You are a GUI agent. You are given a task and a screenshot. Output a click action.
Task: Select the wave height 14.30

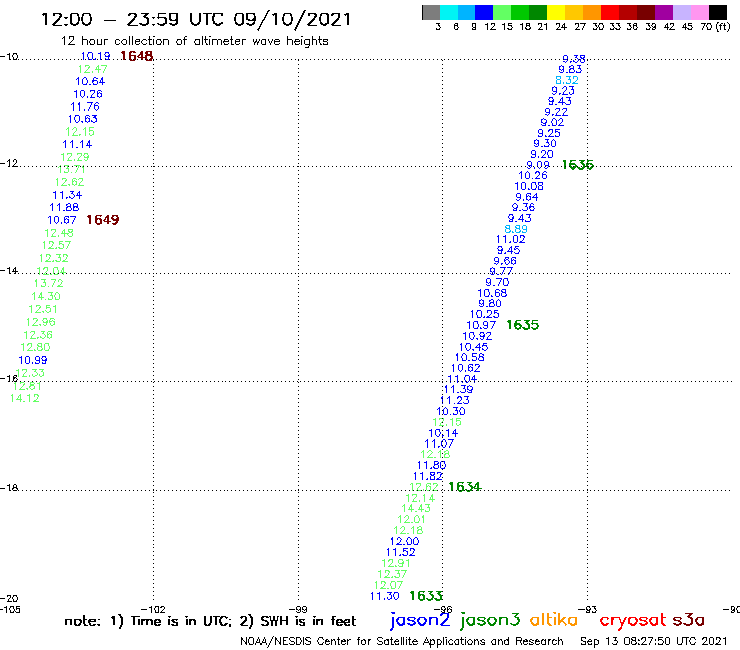click(x=46, y=296)
